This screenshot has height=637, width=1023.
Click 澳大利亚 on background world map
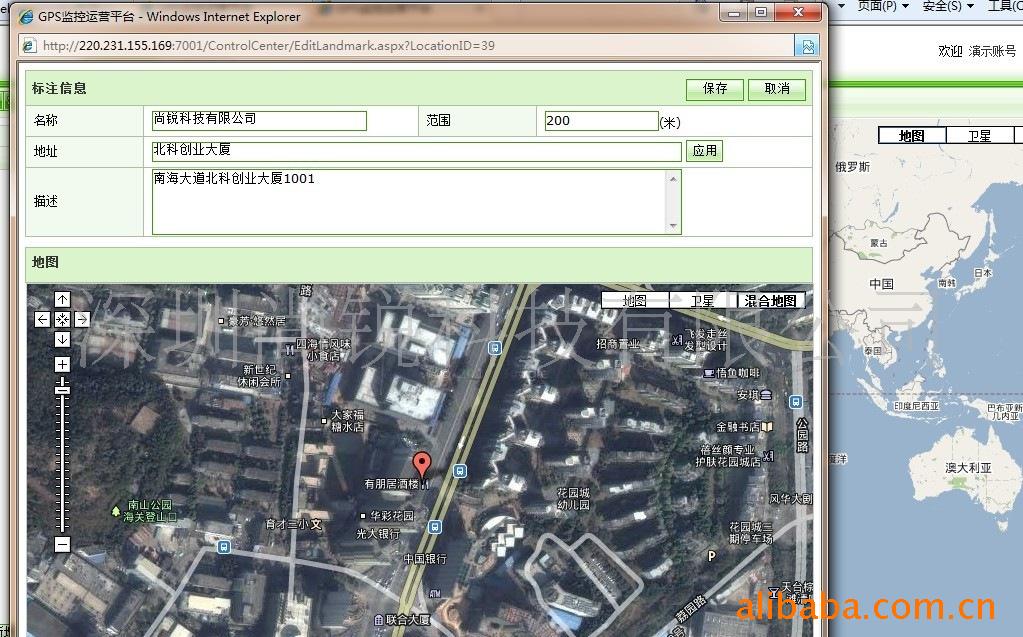pyautogui.click(x=968, y=467)
